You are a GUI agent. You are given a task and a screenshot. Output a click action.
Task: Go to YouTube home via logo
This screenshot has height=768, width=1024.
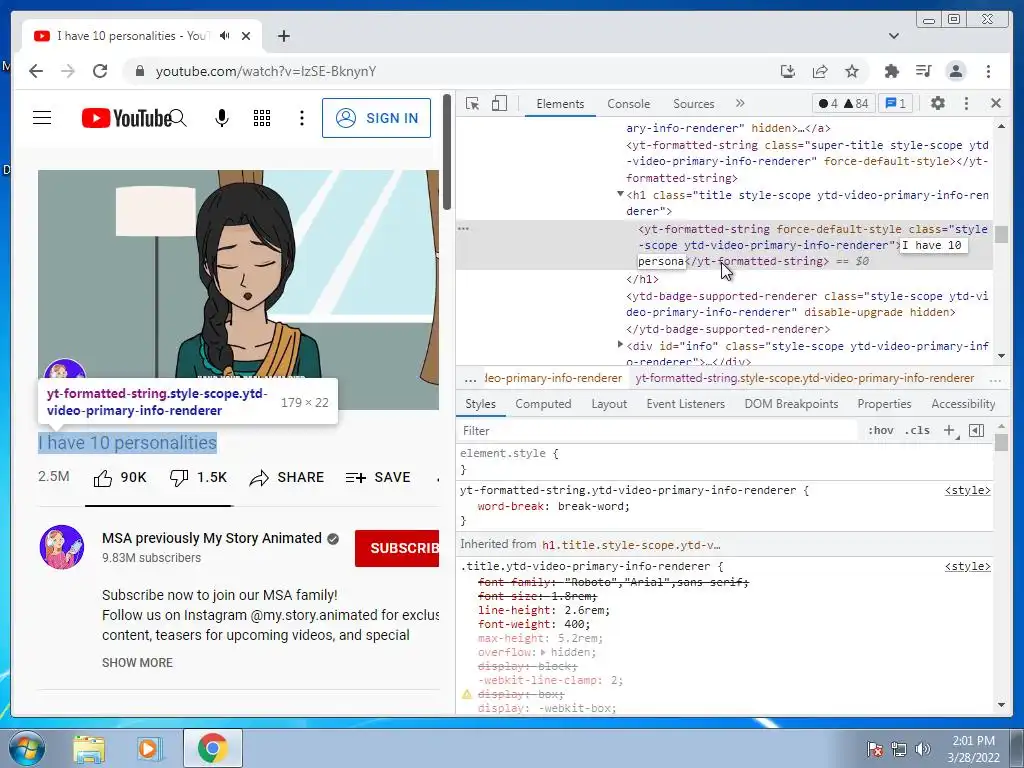tap(126, 118)
